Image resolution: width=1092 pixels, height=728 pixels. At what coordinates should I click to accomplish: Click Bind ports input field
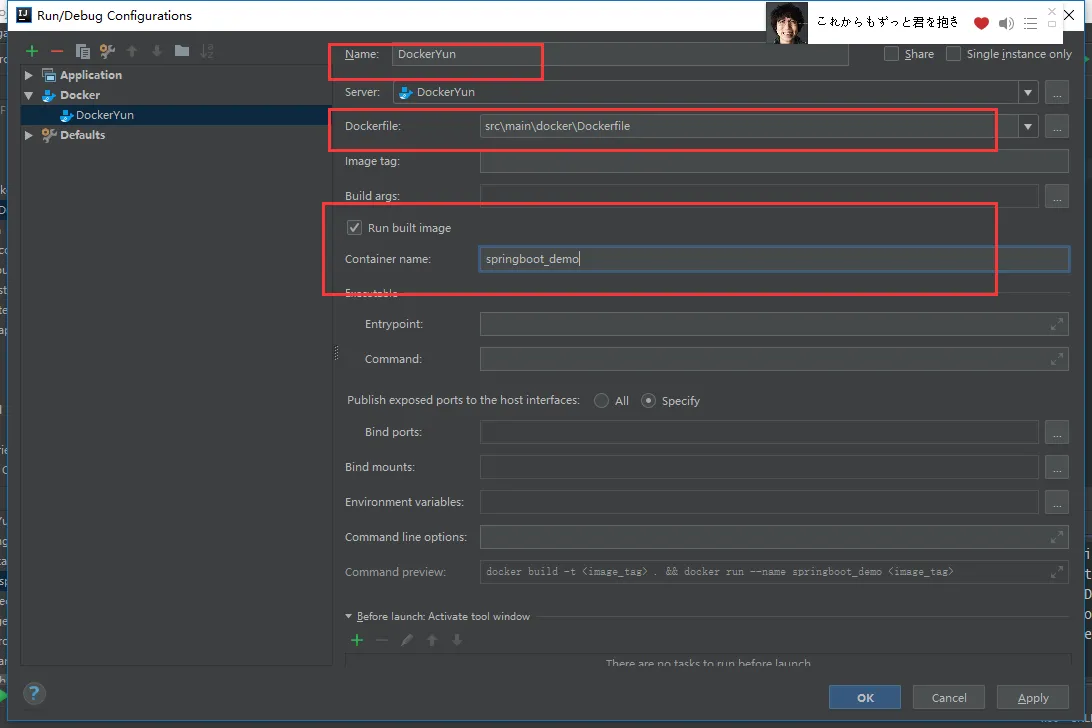pyautogui.click(x=759, y=432)
